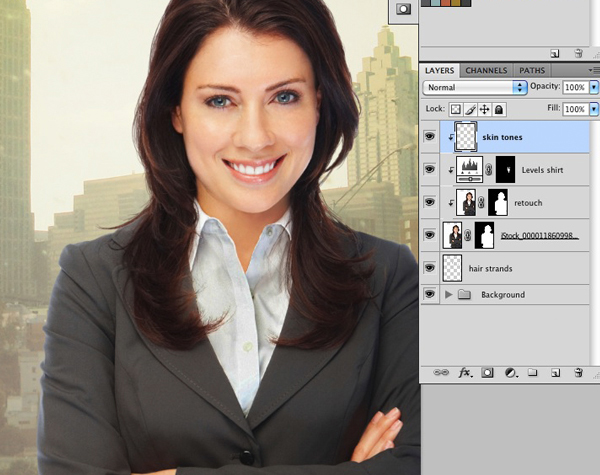Hide the hair strands layer

pyautogui.click(x=430, y=268)
